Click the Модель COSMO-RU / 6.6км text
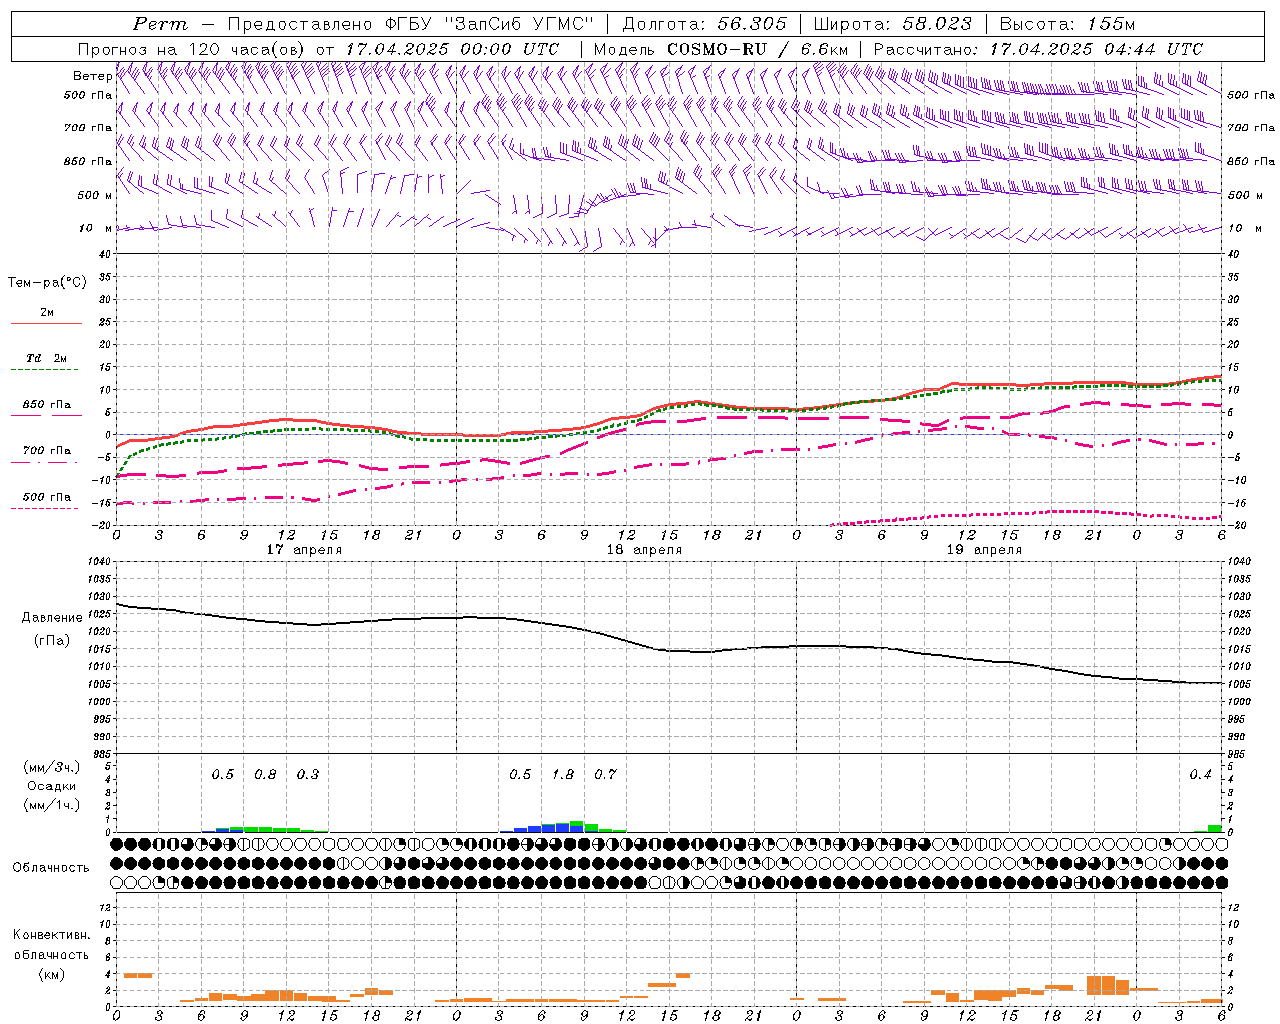The image size is (1280, 1024). (720, 49)
